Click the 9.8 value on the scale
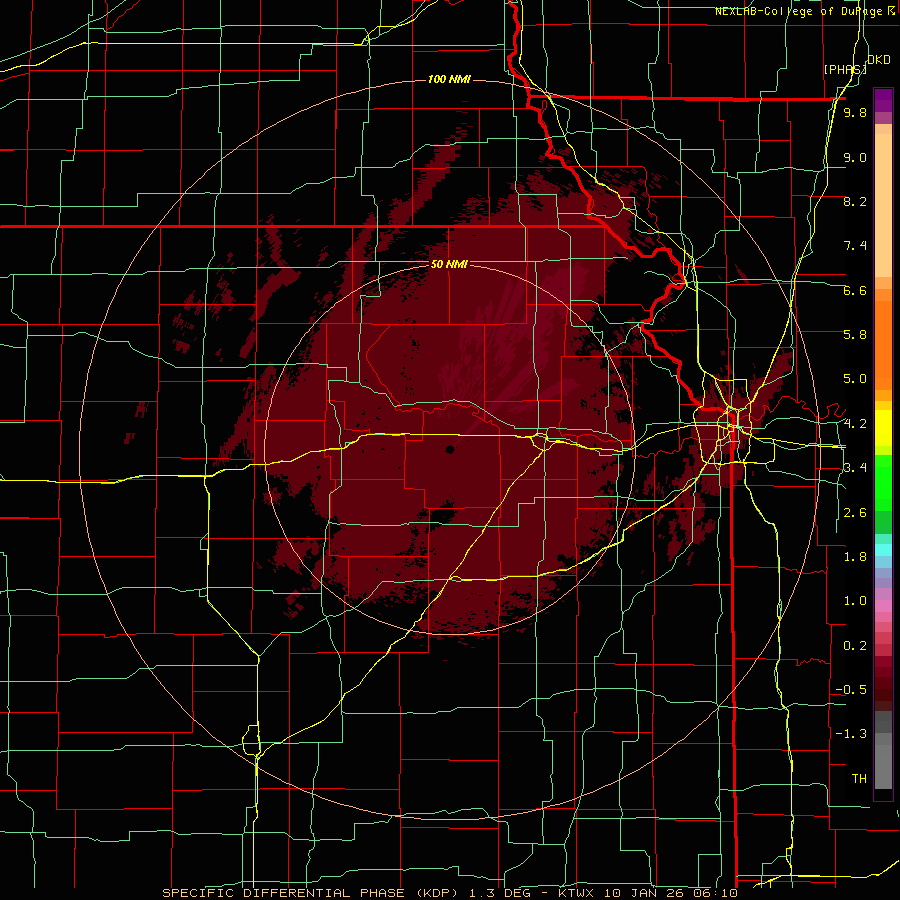Image resolution: width=900 pixels, height=900 pixels. (x=855, y=113)
